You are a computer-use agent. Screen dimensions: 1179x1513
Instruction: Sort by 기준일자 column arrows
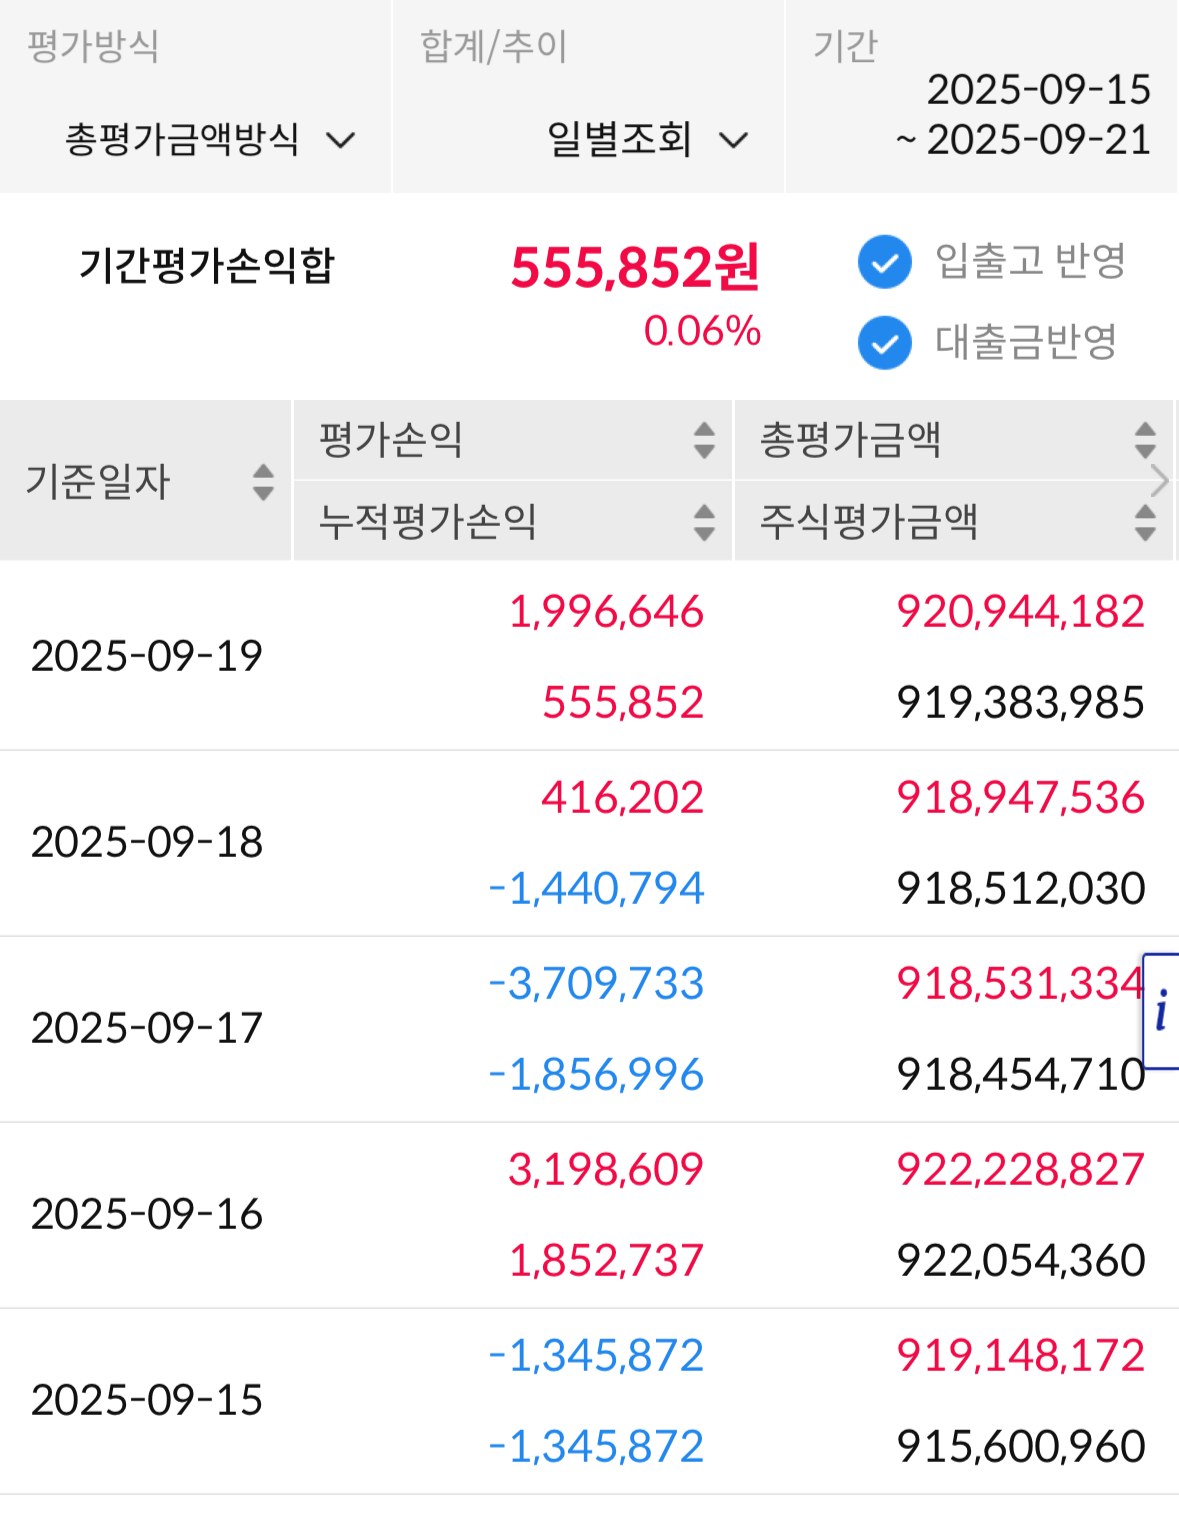click(263, 482)
